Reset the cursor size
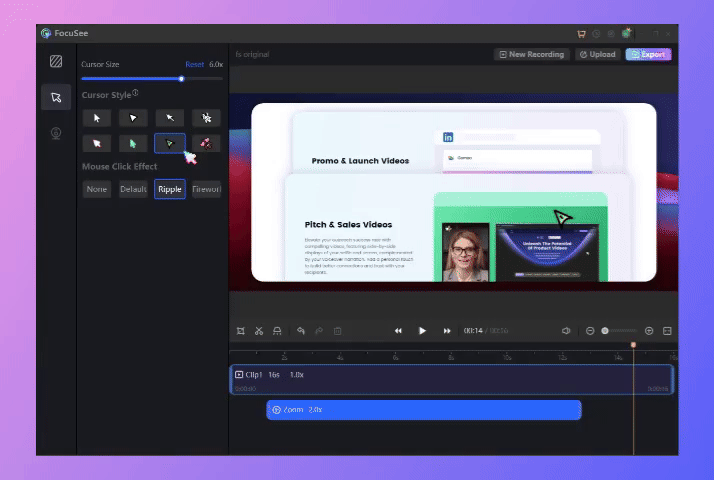 click(x=194, y=64)
